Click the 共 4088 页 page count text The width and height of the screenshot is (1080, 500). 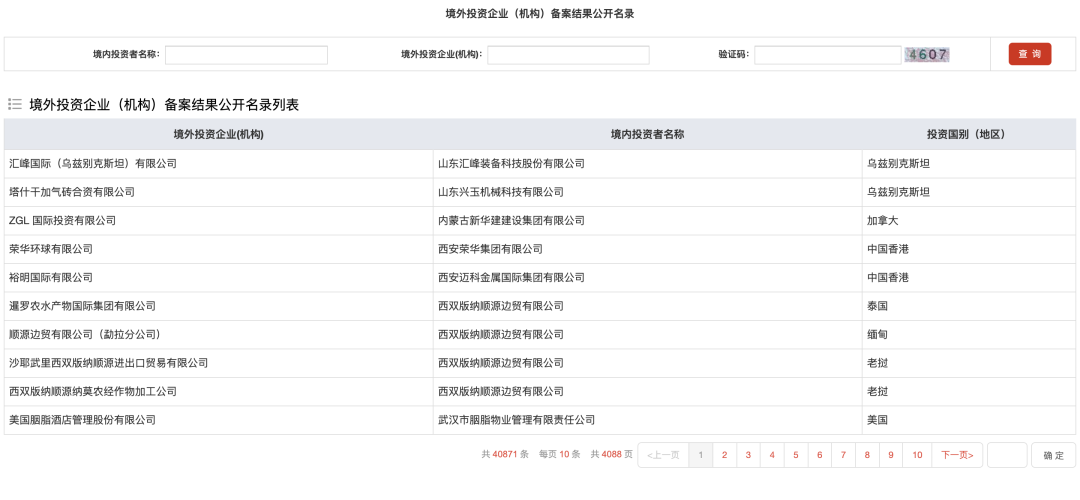point(612,455)
